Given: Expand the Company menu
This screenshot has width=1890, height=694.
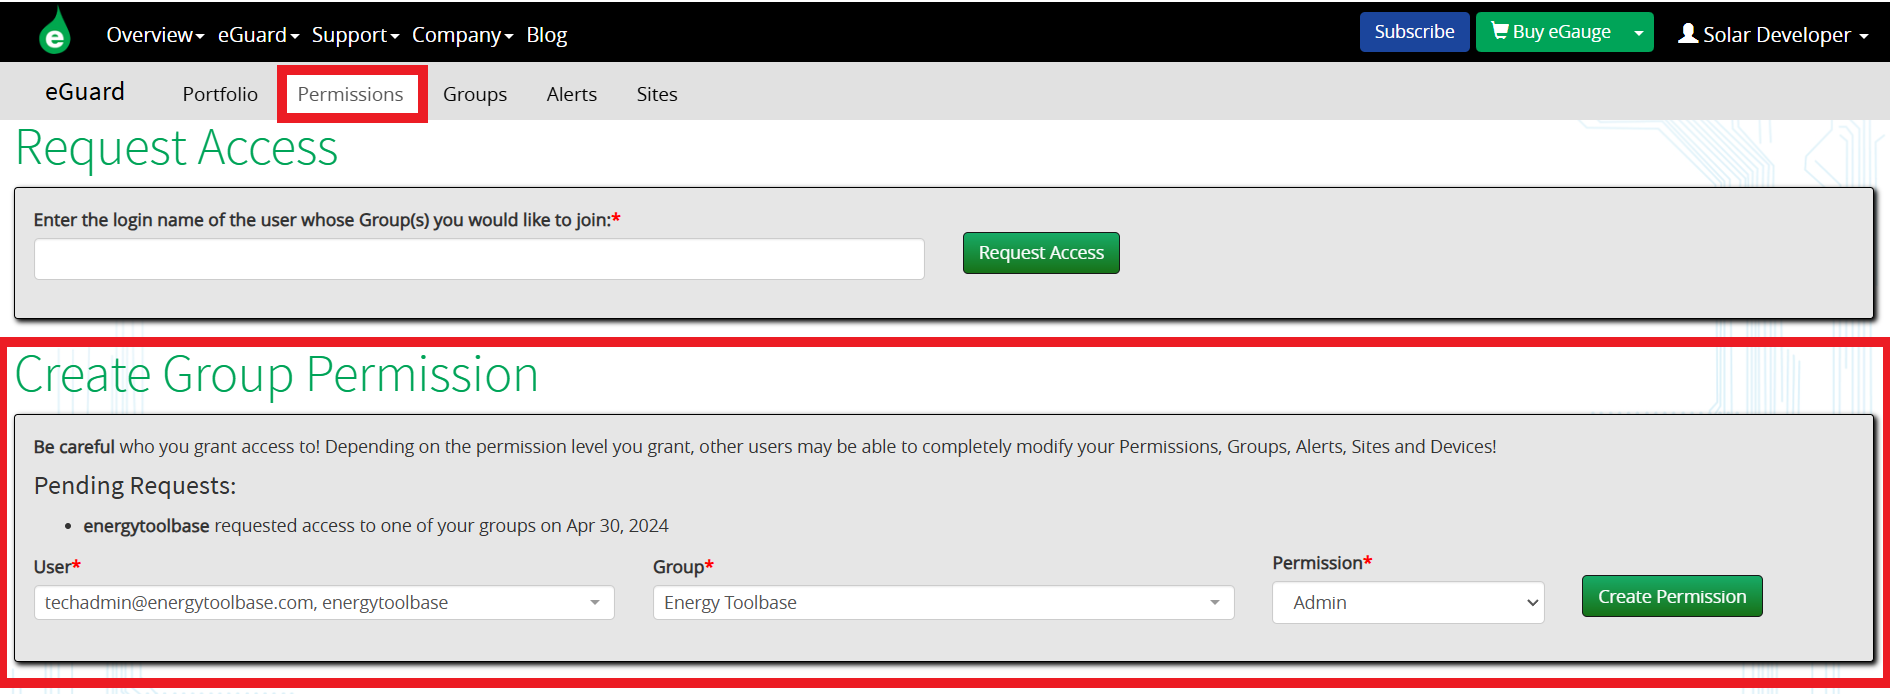Looking at the screenshot, I should tap(462, 35).
